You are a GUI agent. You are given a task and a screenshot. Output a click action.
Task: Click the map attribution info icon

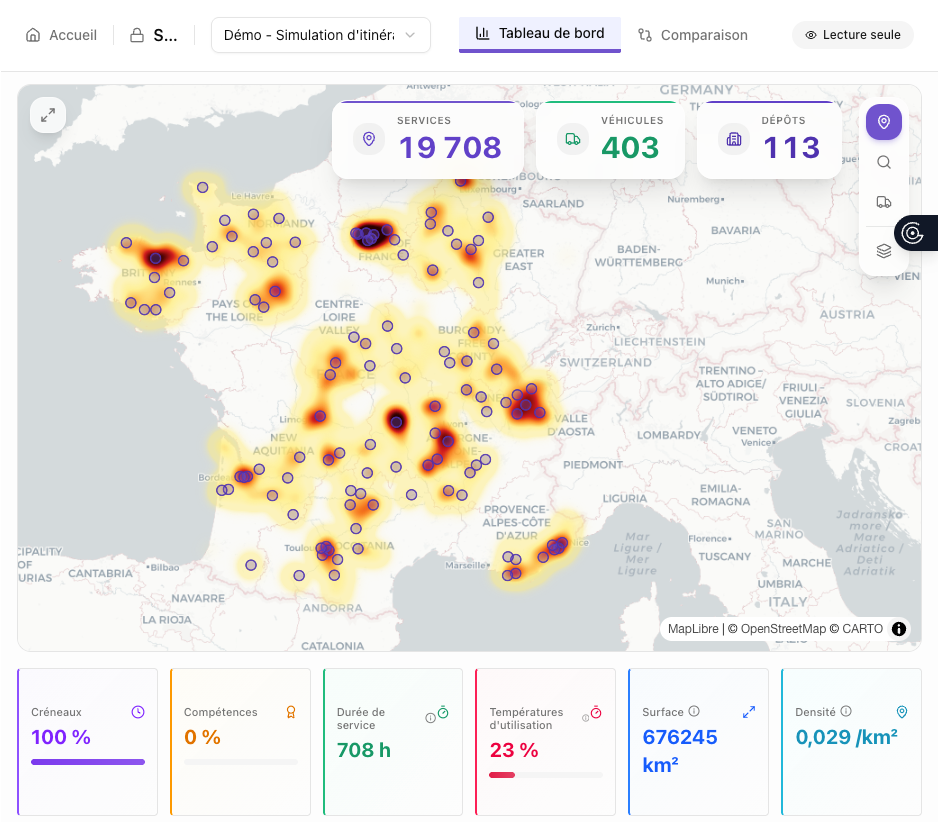(899, 629)
